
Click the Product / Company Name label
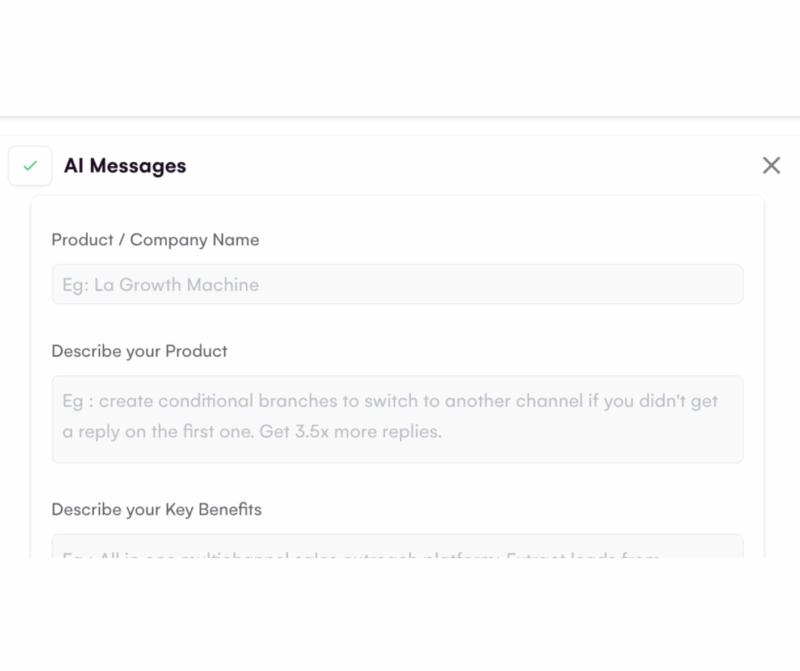tap(155, 240)
